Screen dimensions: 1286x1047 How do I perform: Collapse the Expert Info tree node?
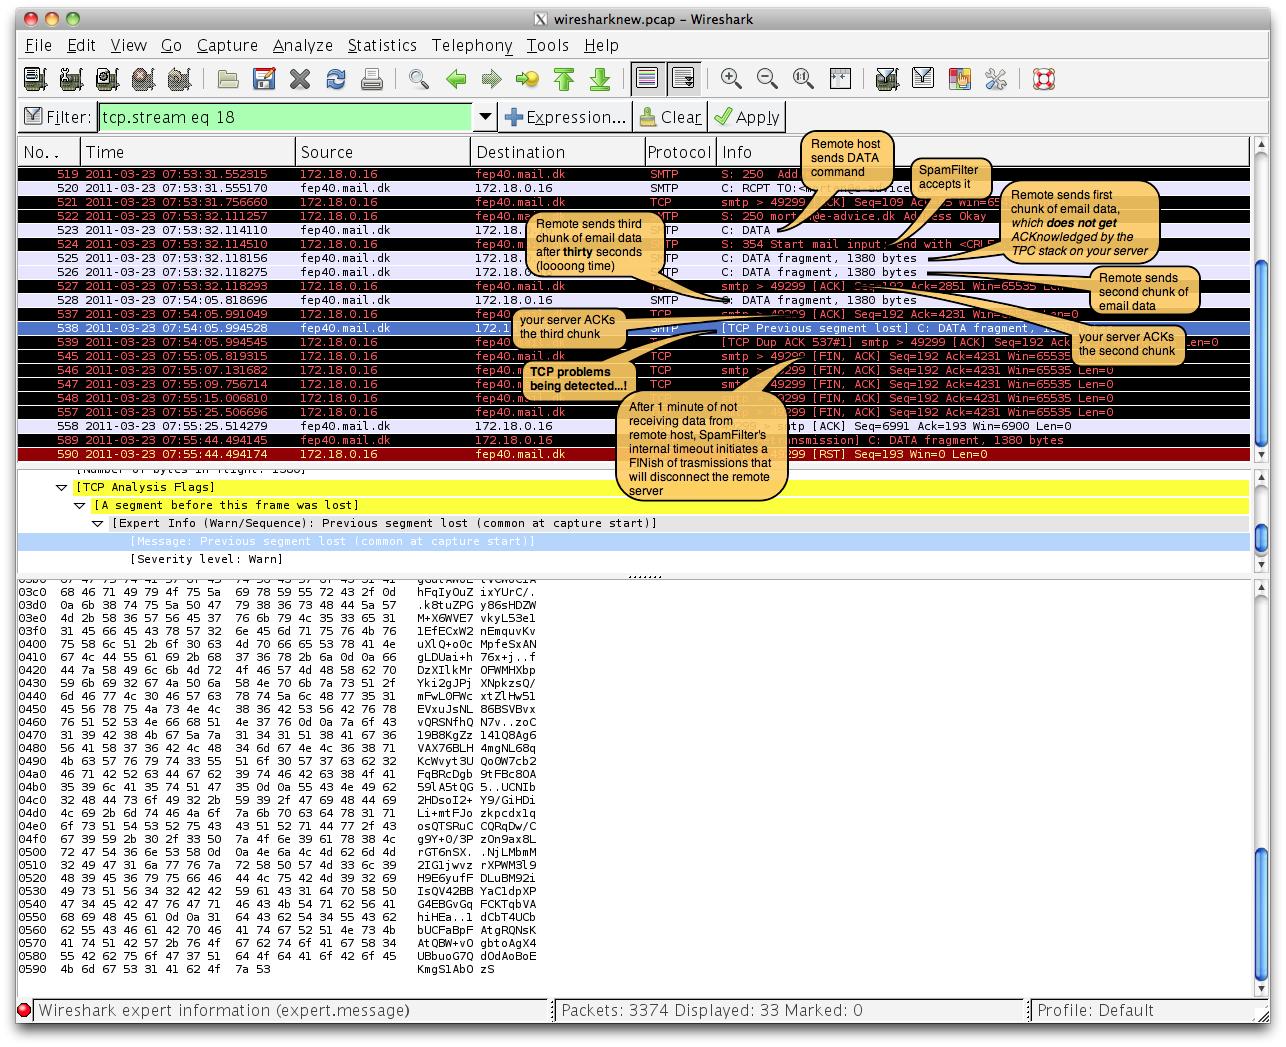(98, 524)
